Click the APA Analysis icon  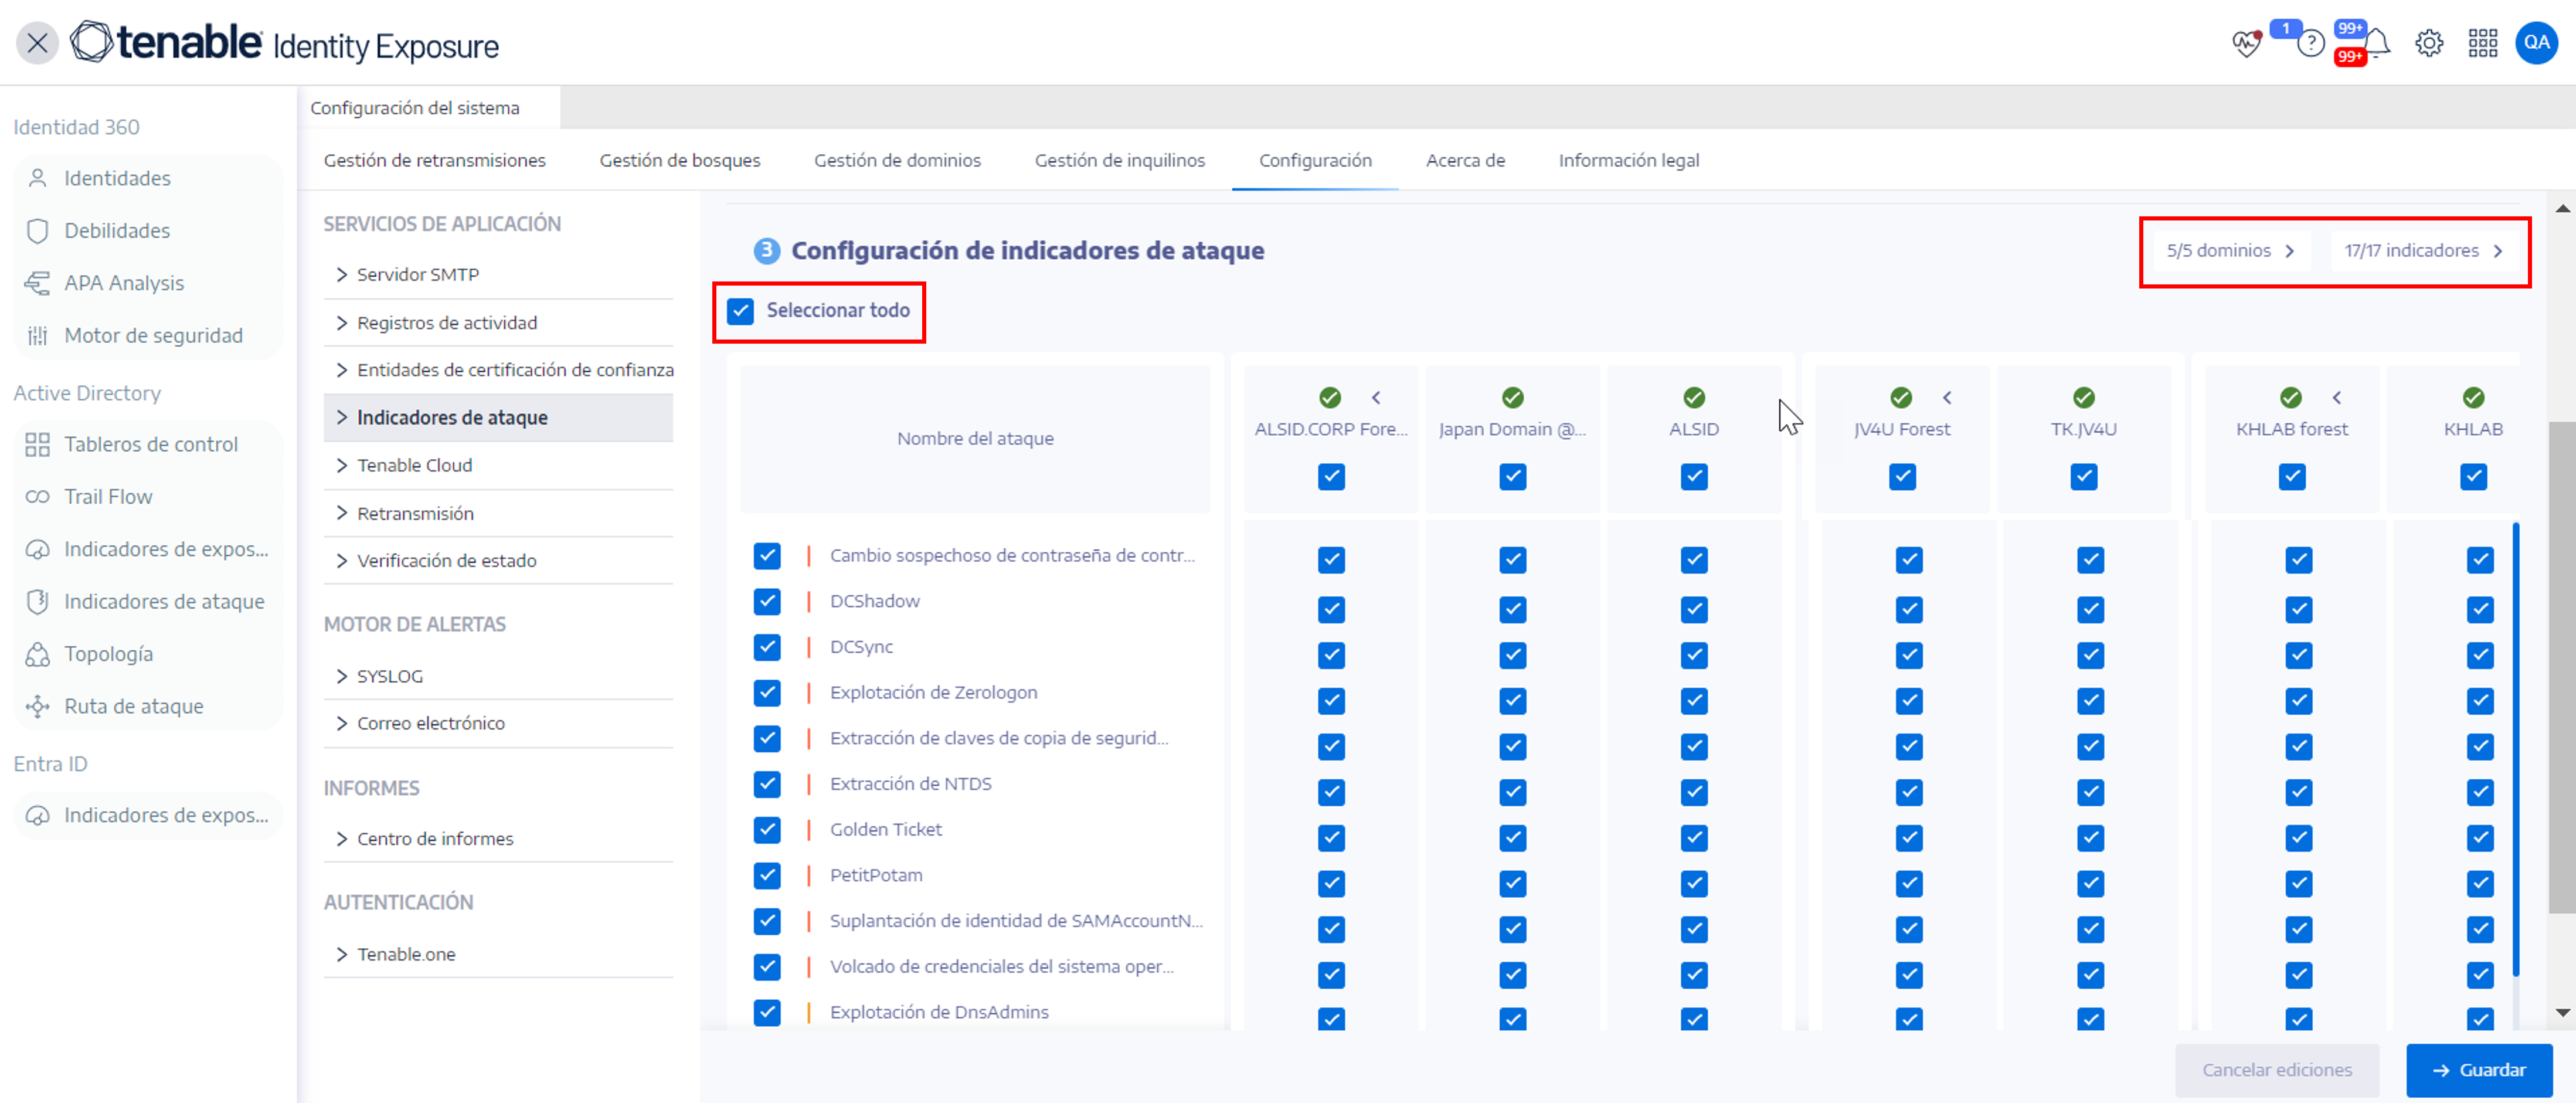pyautogui.click(x=37, y=283)
